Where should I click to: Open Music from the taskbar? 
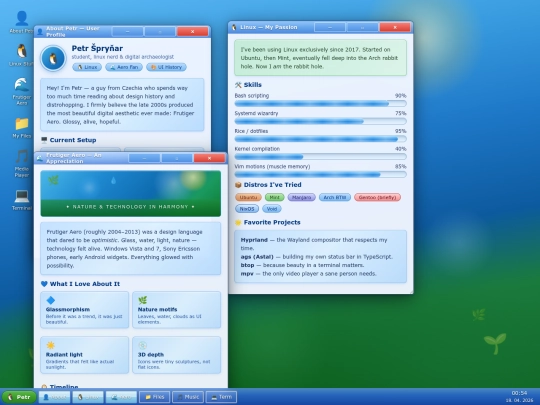click(x=188, y=397)
